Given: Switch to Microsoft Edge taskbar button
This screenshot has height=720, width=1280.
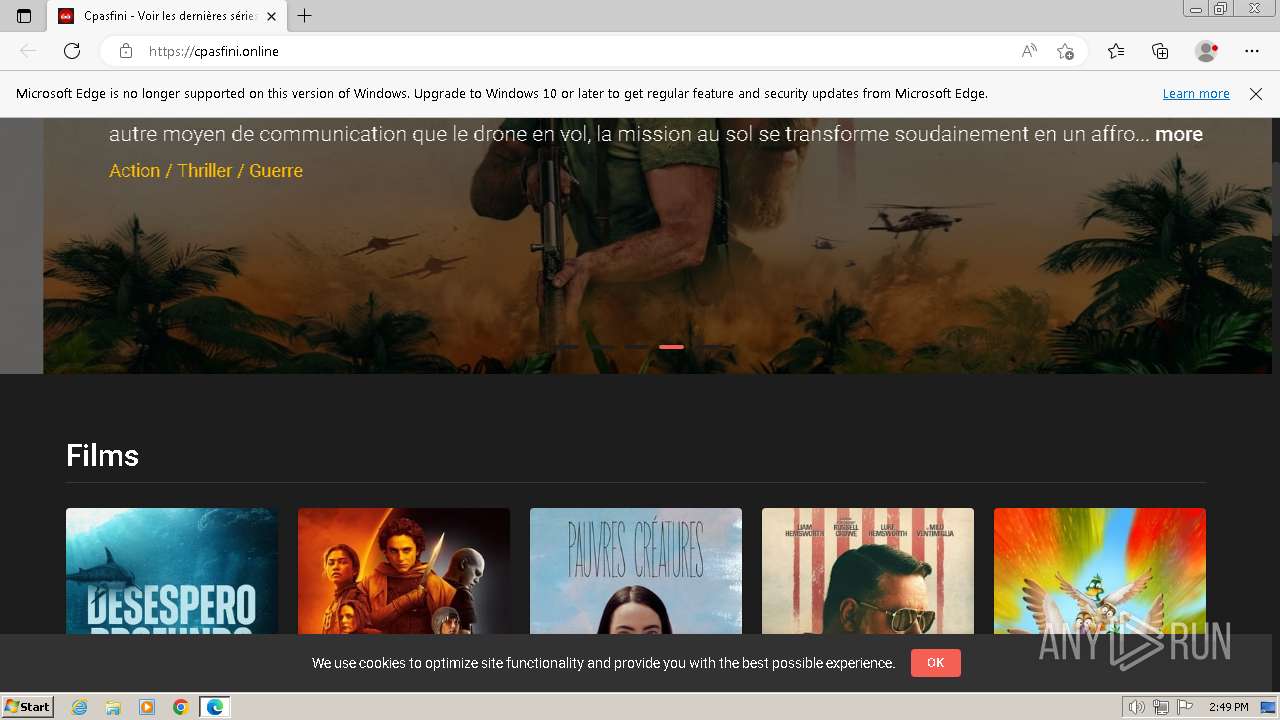Looking at the screenshot, I should pyautogui.click(x=215, y=707).
